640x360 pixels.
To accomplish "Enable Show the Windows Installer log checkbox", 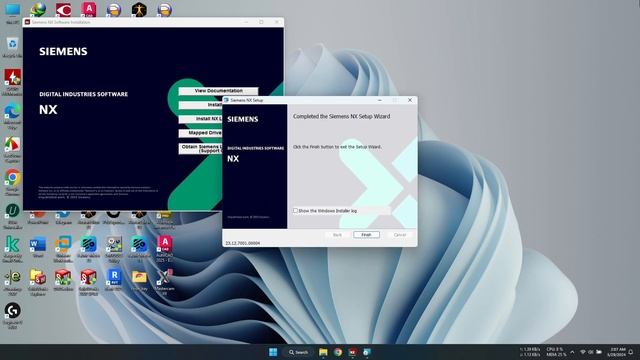I will [x=295, y=211].
